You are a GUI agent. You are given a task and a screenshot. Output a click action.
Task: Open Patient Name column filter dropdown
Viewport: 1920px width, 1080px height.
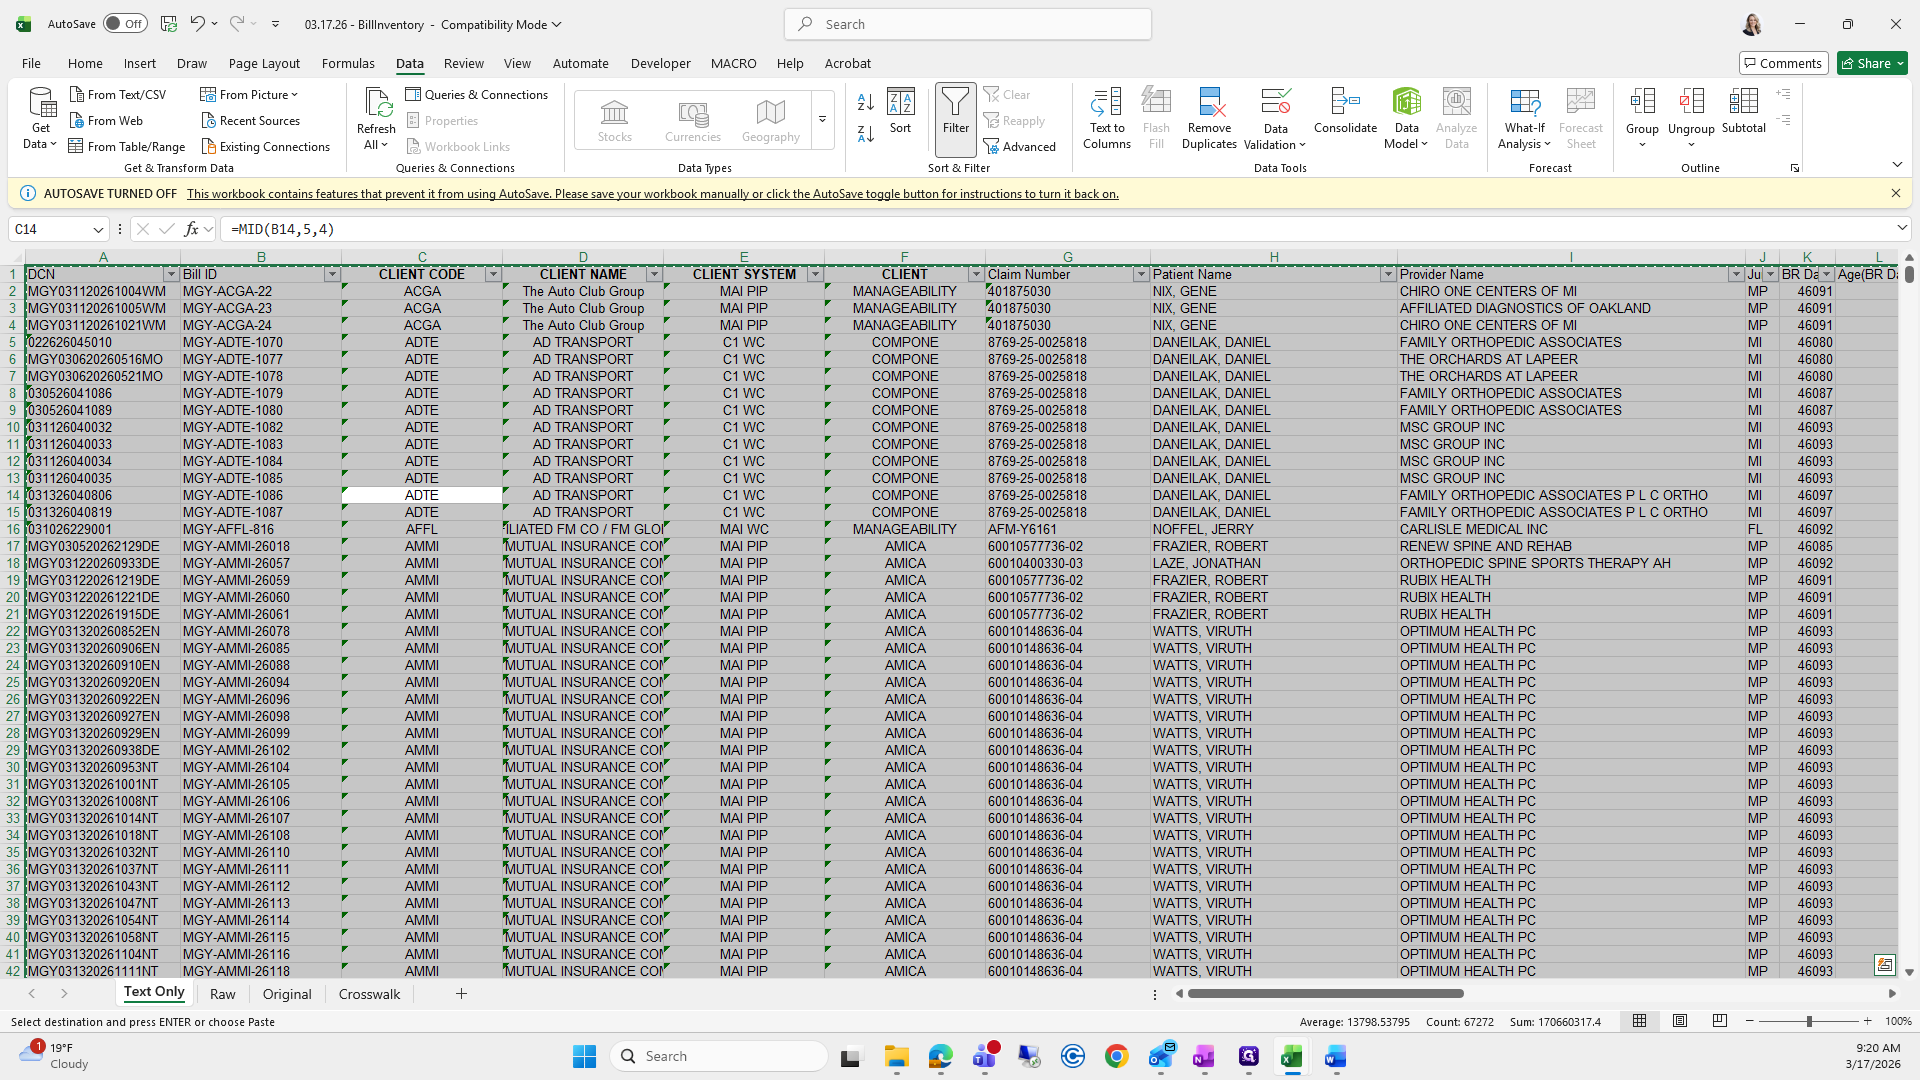[1387, 274]
